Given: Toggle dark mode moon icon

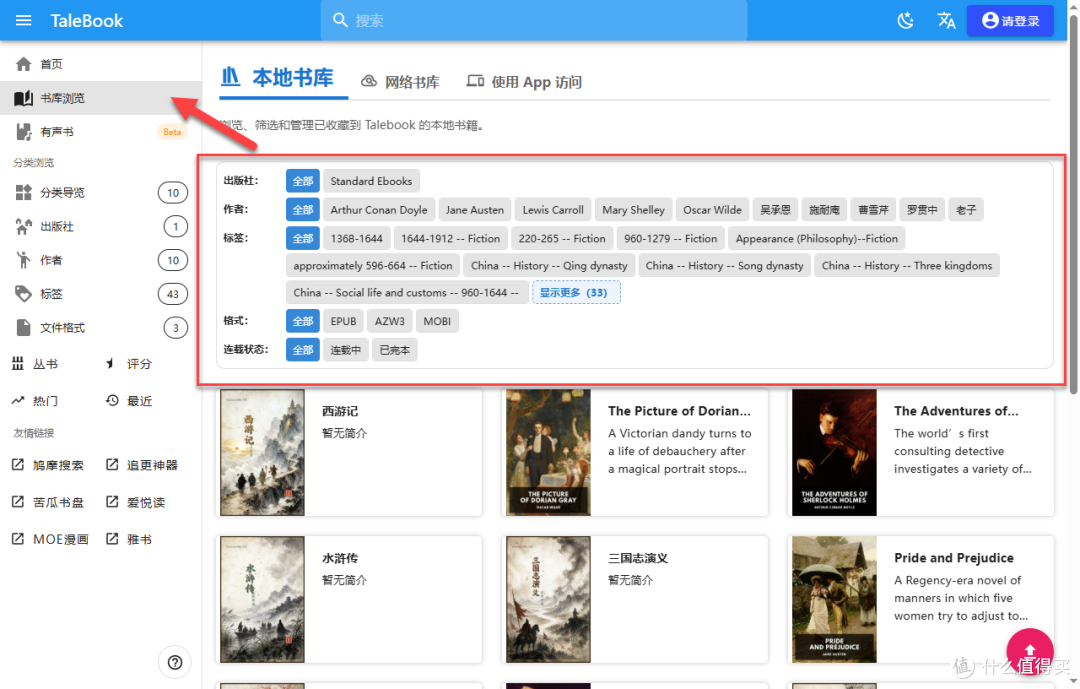Looking at the screenshot, I should (905, 21).
